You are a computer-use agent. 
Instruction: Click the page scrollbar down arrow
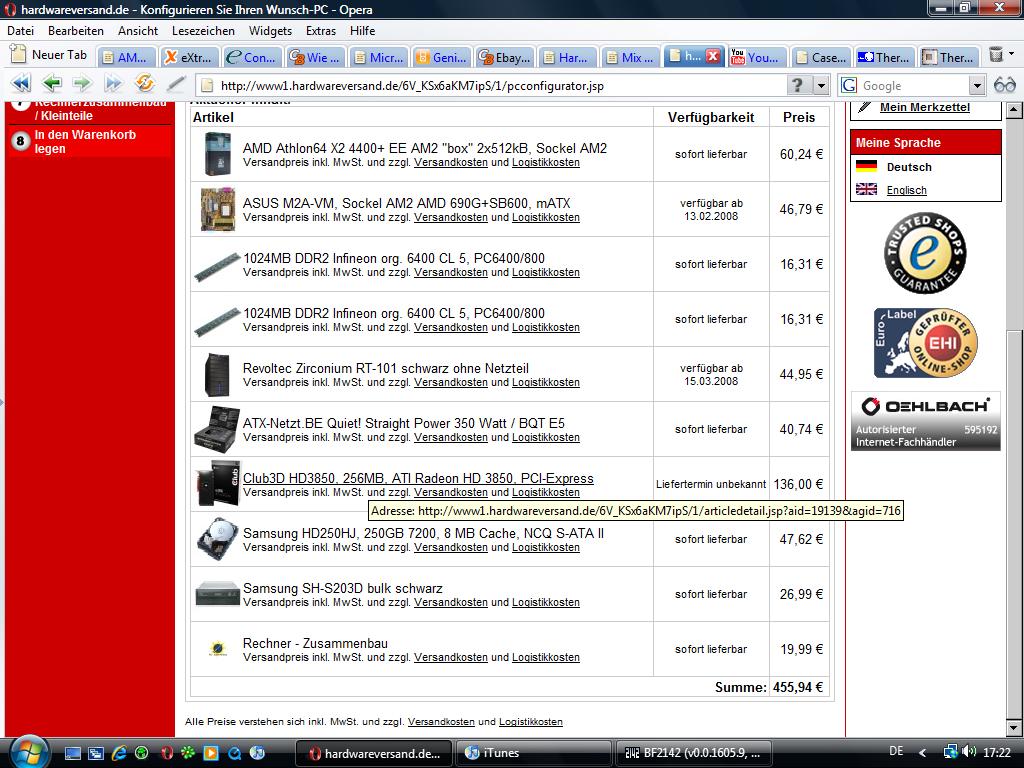pos(1014,727)
